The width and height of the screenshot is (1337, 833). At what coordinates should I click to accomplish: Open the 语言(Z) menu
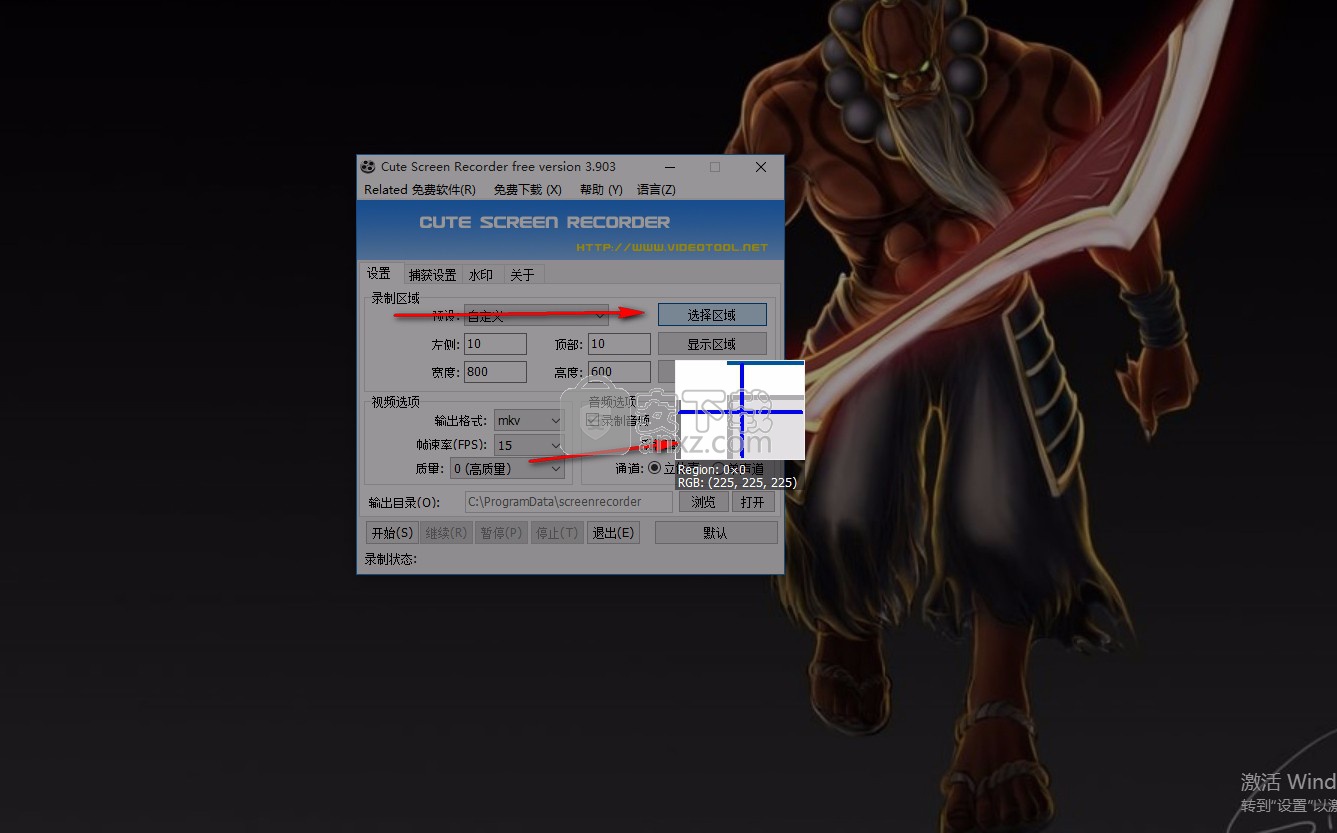coord(656,190)
